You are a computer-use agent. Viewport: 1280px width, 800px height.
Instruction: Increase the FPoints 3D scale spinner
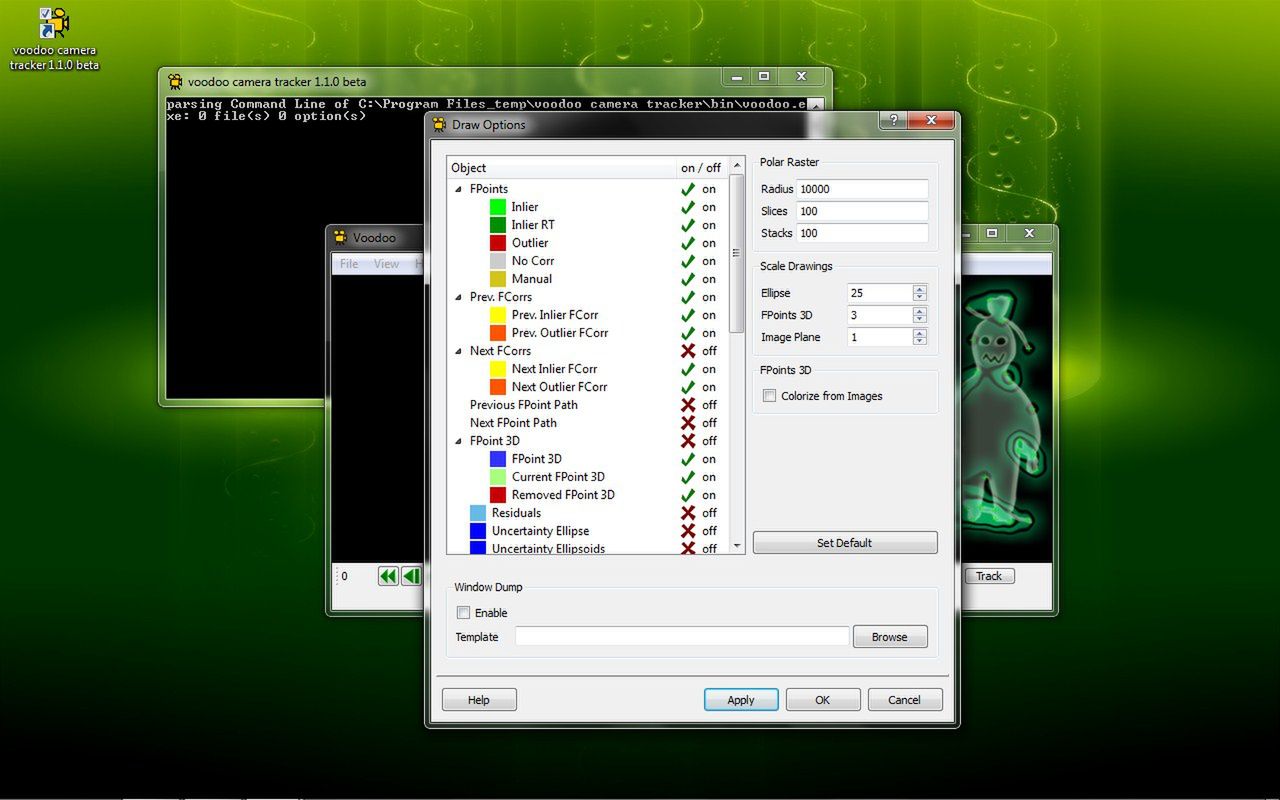pyautogui.click(x=920, y=311)
